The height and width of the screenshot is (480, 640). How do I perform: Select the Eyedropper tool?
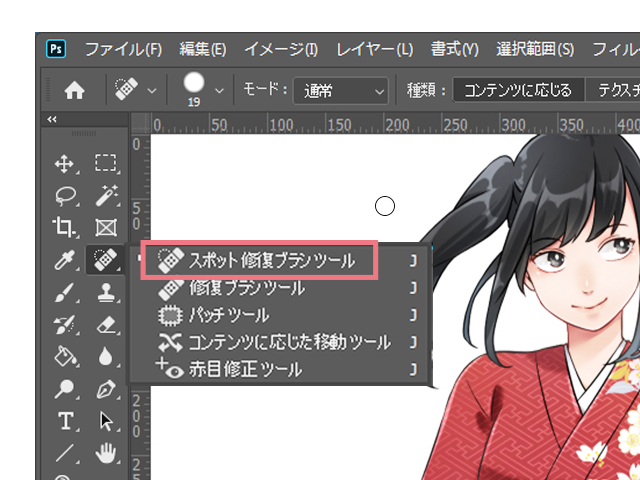[x=65, y=260]
